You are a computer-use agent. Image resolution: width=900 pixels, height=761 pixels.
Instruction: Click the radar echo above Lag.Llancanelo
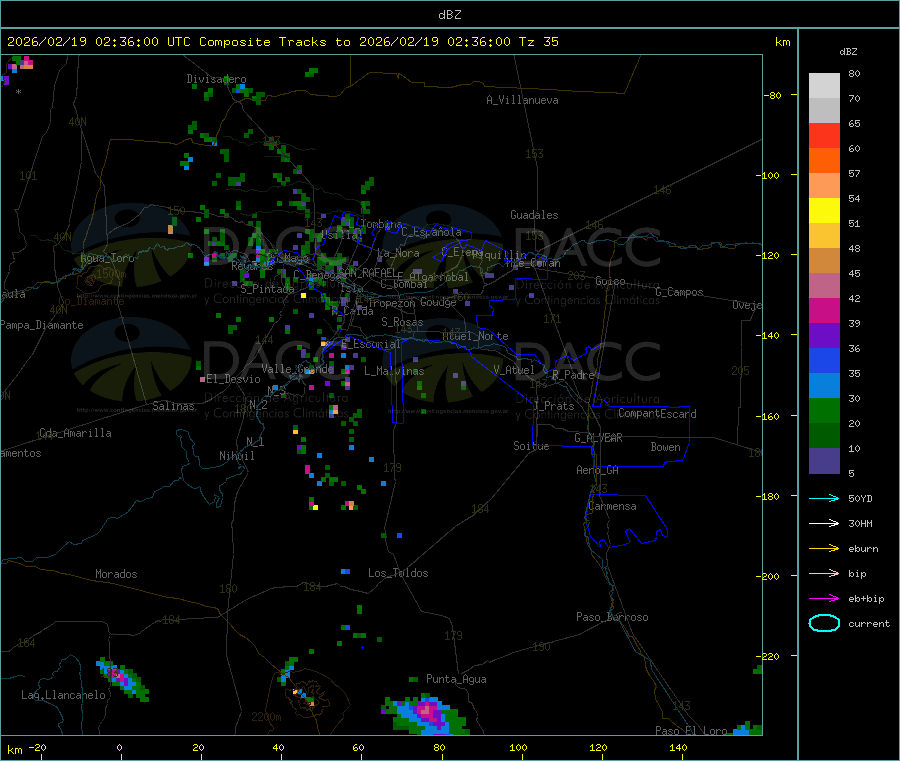[122, 679]
